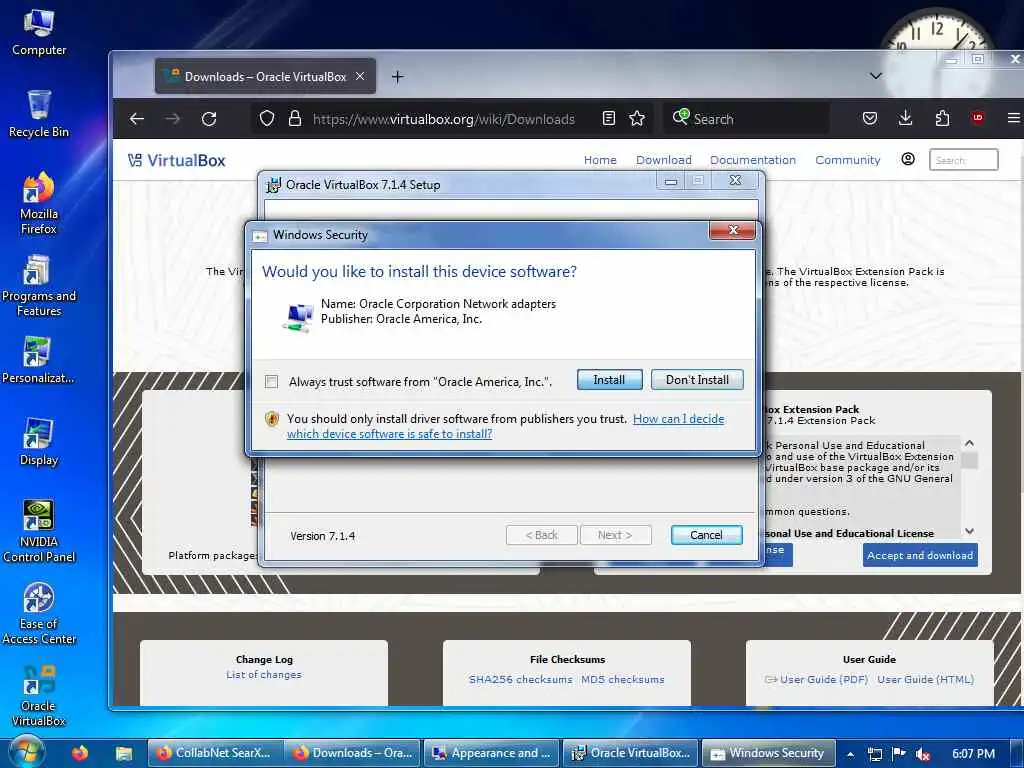Switch to Appearance and... taskbar window
The height and width of the screenshot is (768, 1024).
(492, 753)
